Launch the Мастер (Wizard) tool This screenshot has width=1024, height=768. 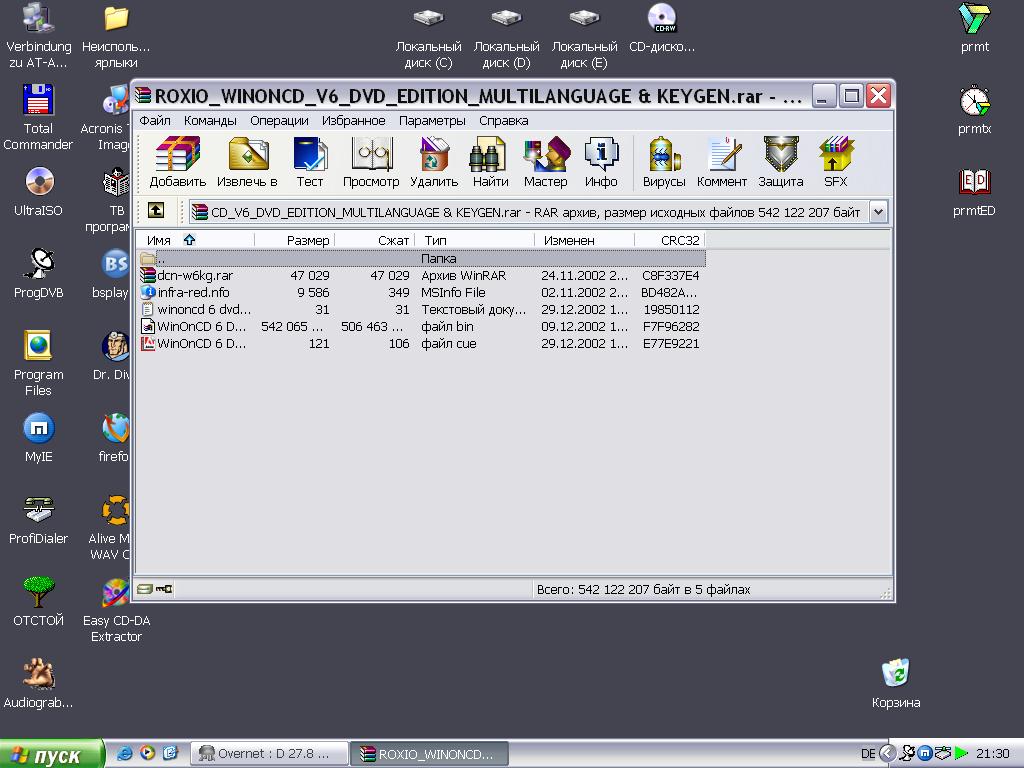[x=545, y=162]
